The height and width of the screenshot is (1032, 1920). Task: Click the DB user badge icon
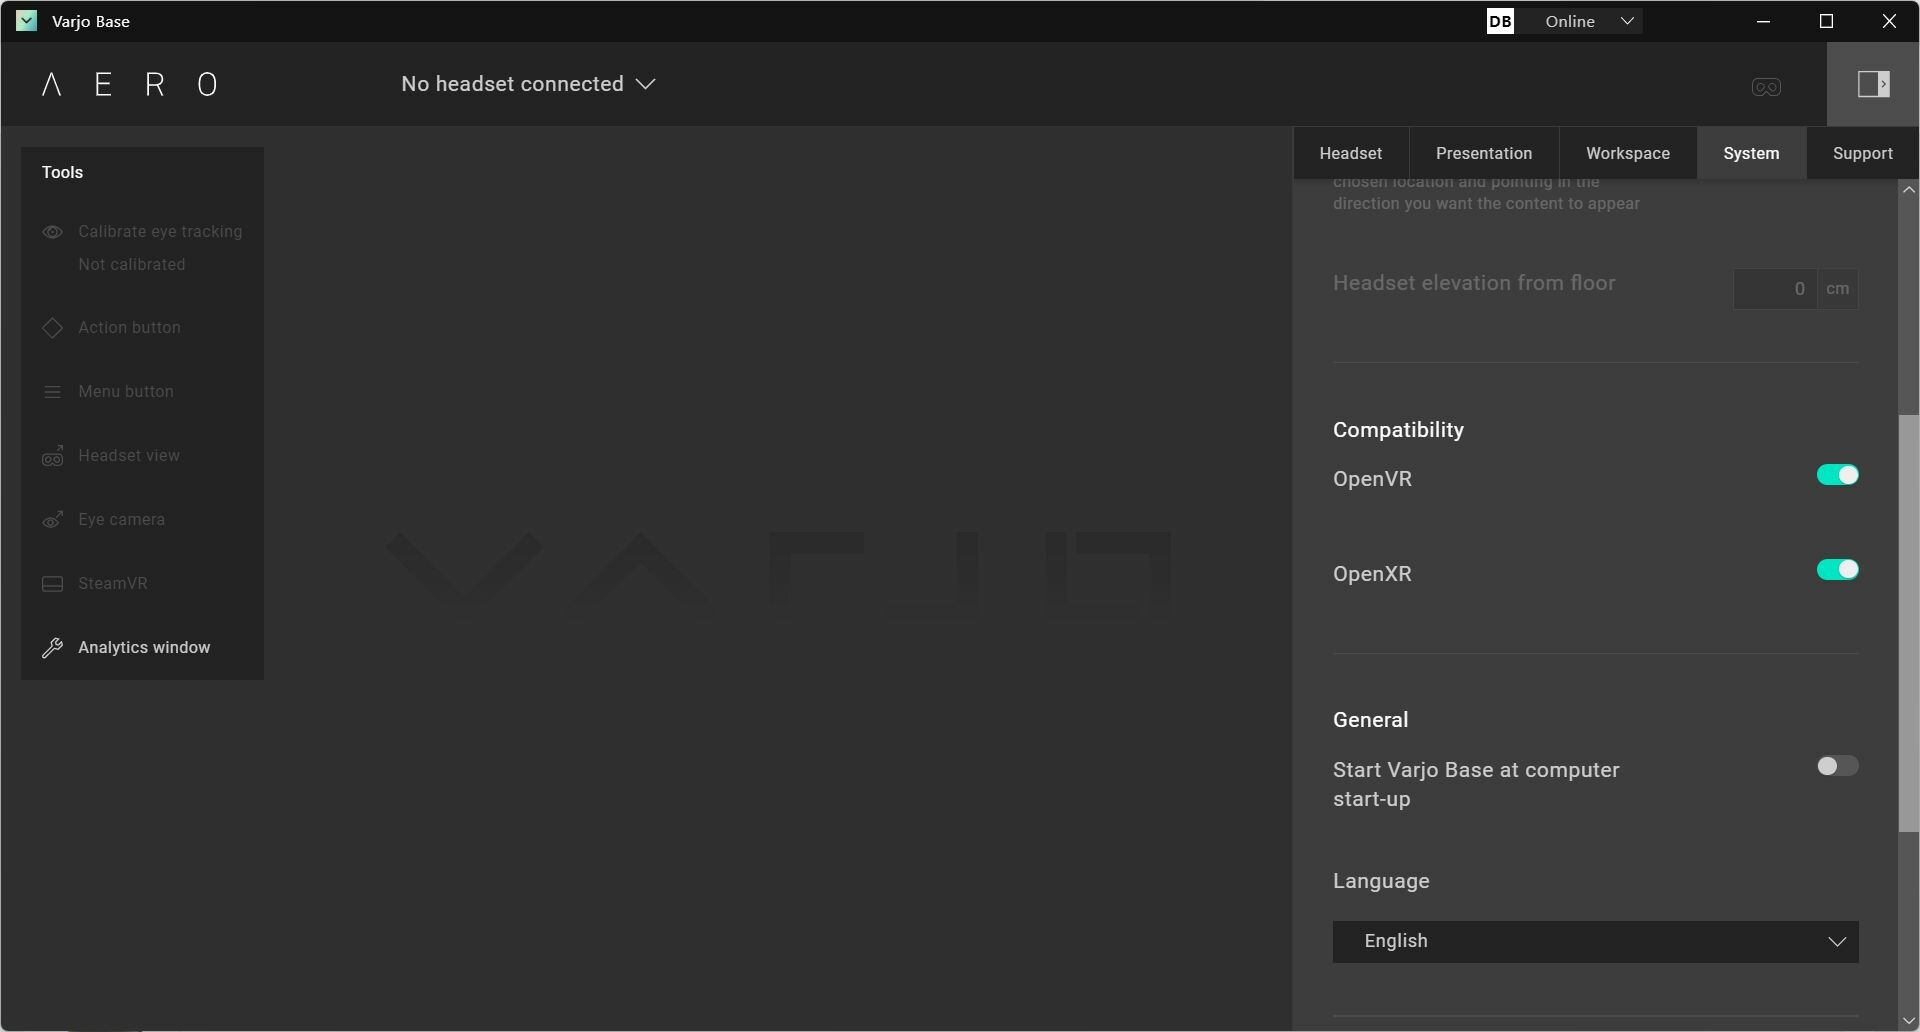1500,21
